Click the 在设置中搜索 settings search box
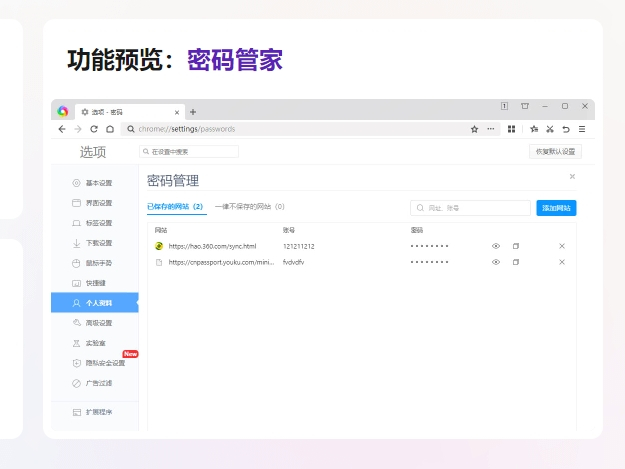625x469 pixels. coord(189,151)
